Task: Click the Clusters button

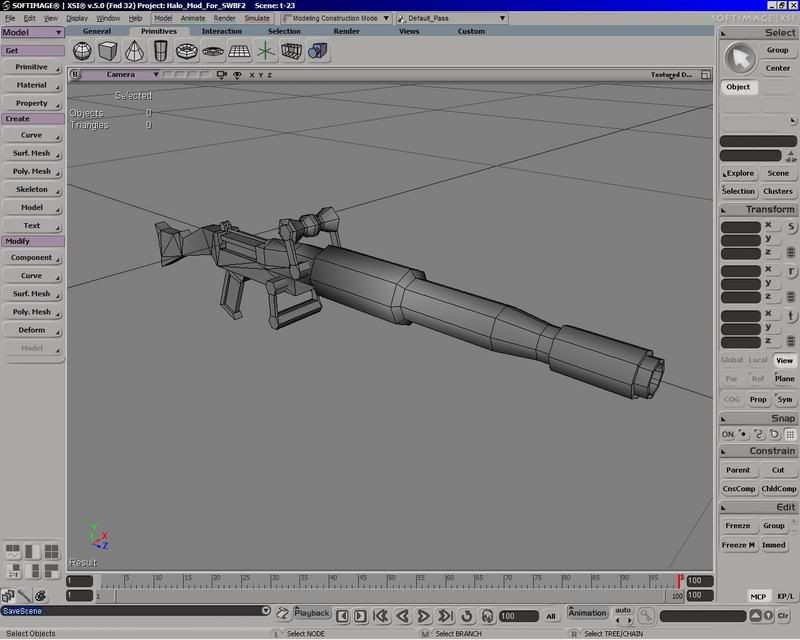Action: pyautogui.click(x=778, y=191)
